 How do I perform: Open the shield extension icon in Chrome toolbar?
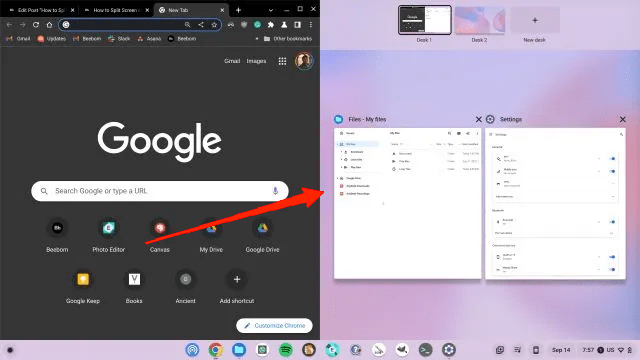point(244,25)
